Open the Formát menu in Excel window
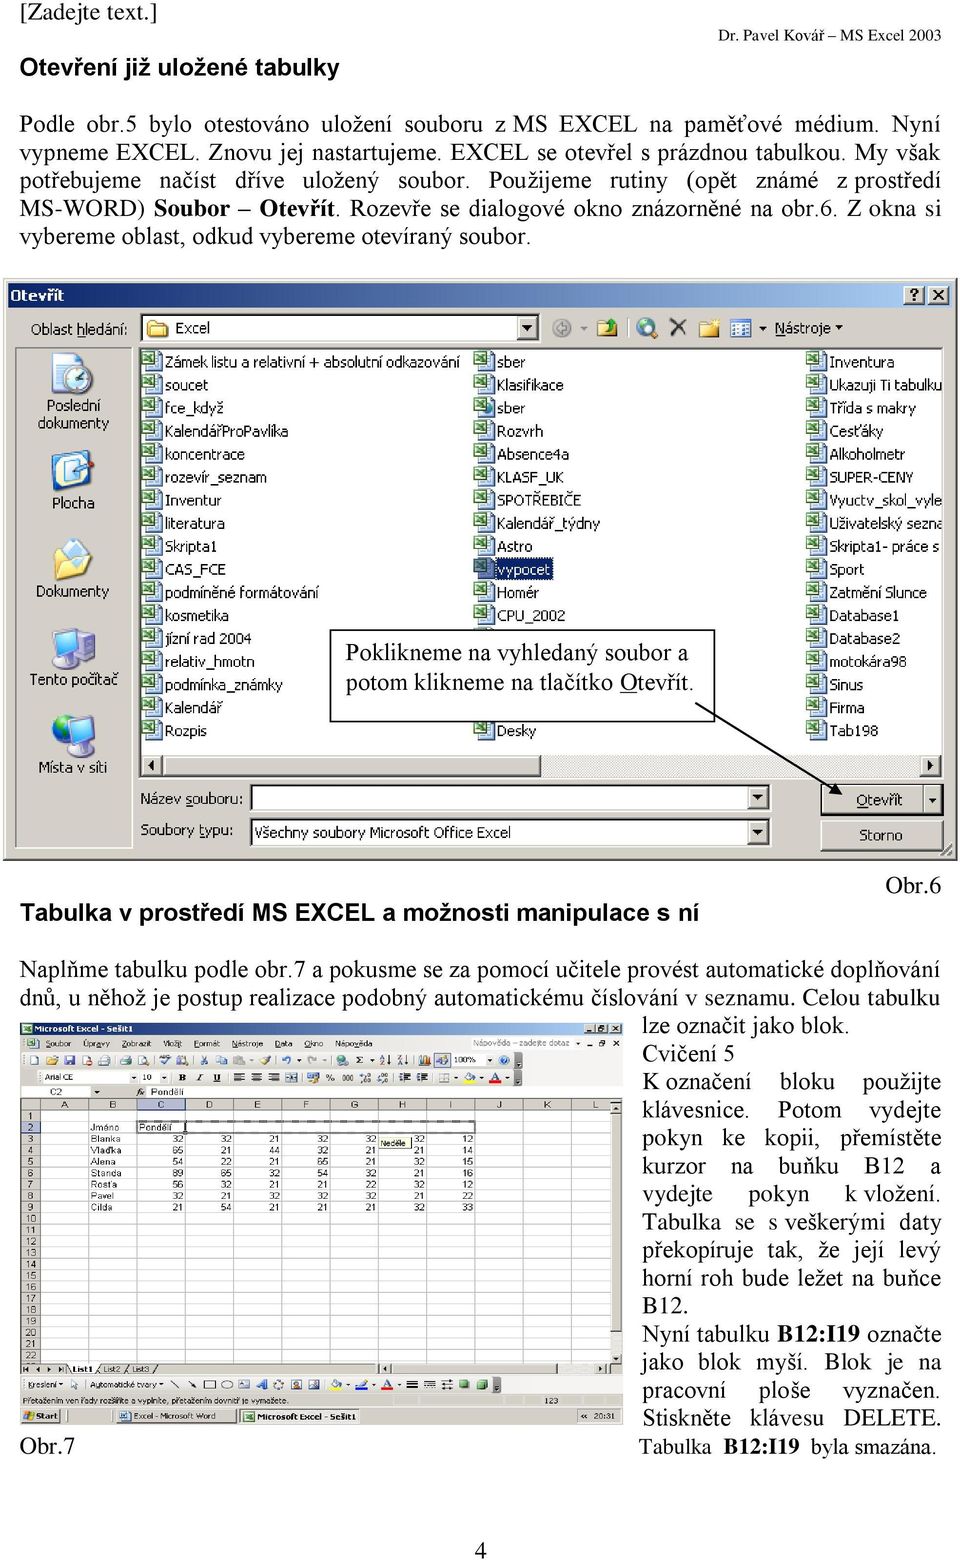 tap(207, 1043)
